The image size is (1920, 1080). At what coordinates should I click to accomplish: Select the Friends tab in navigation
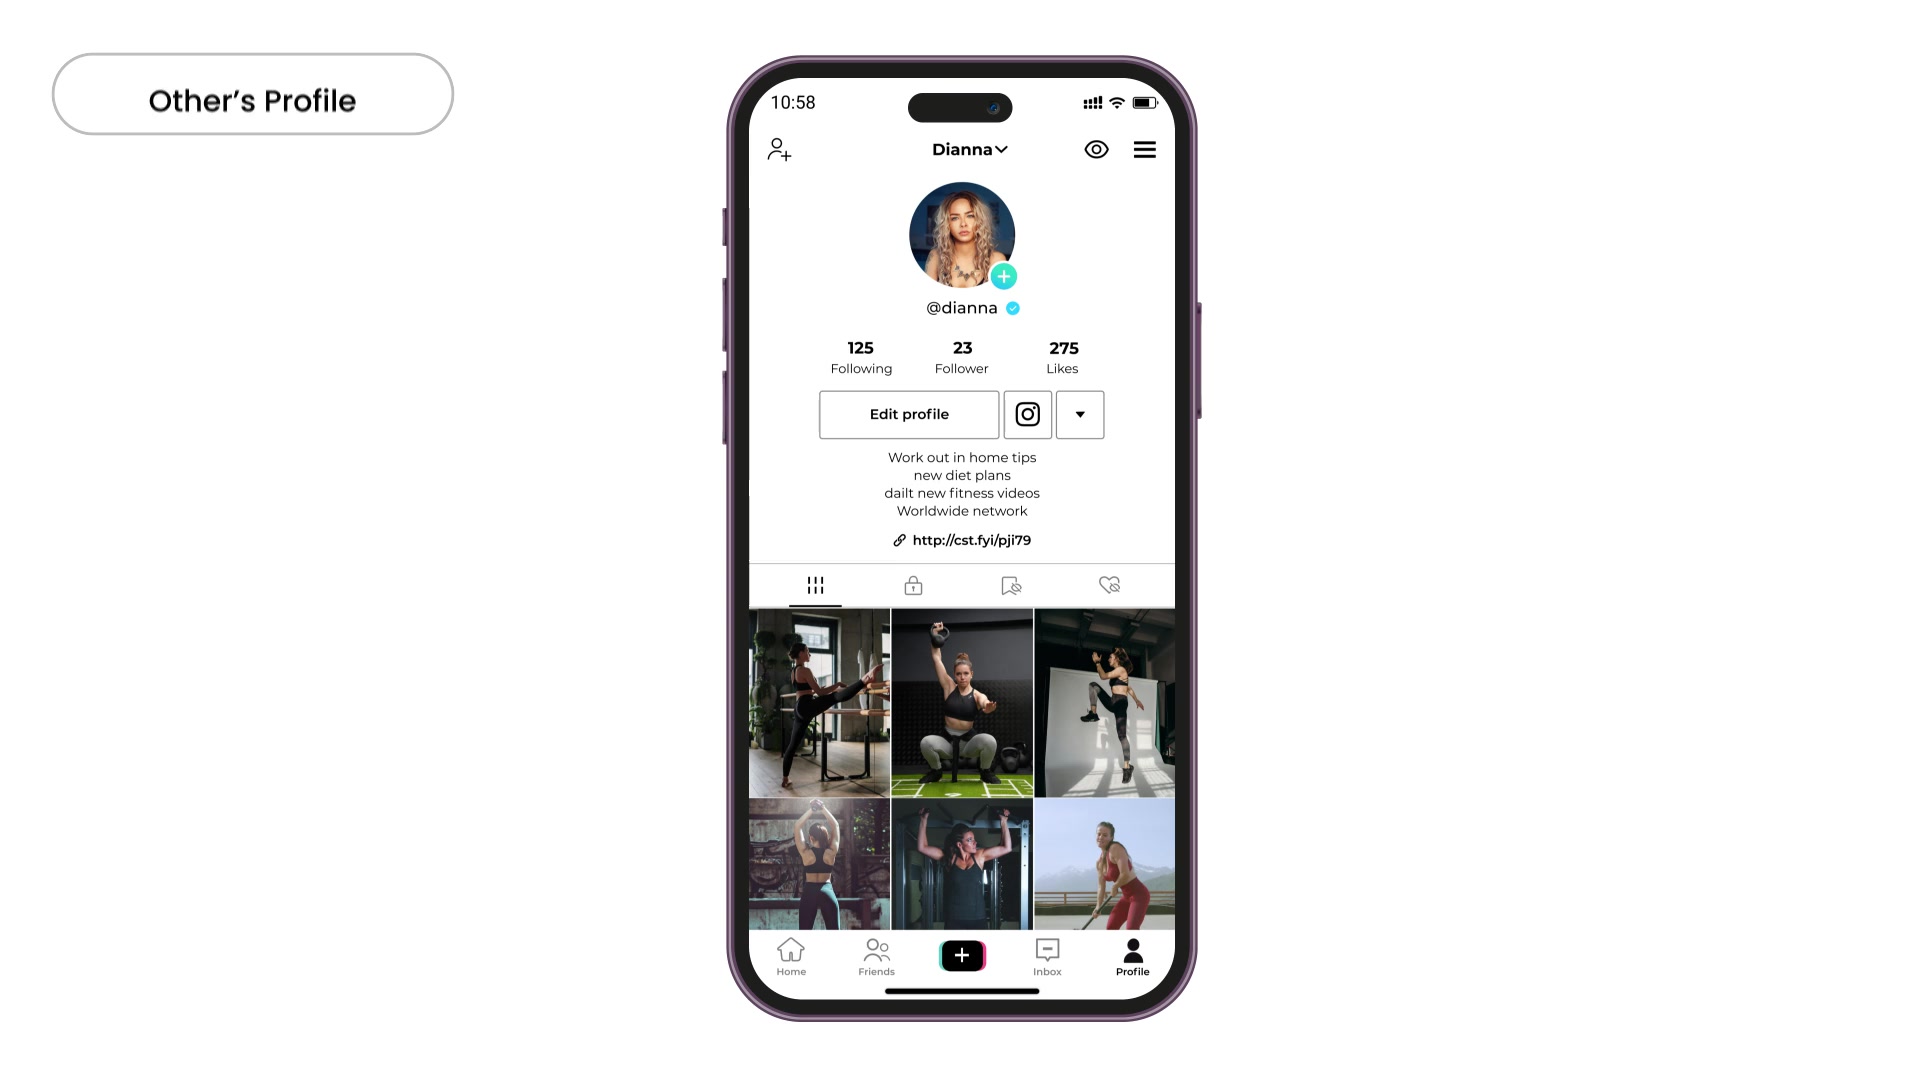tap(876, 956)
